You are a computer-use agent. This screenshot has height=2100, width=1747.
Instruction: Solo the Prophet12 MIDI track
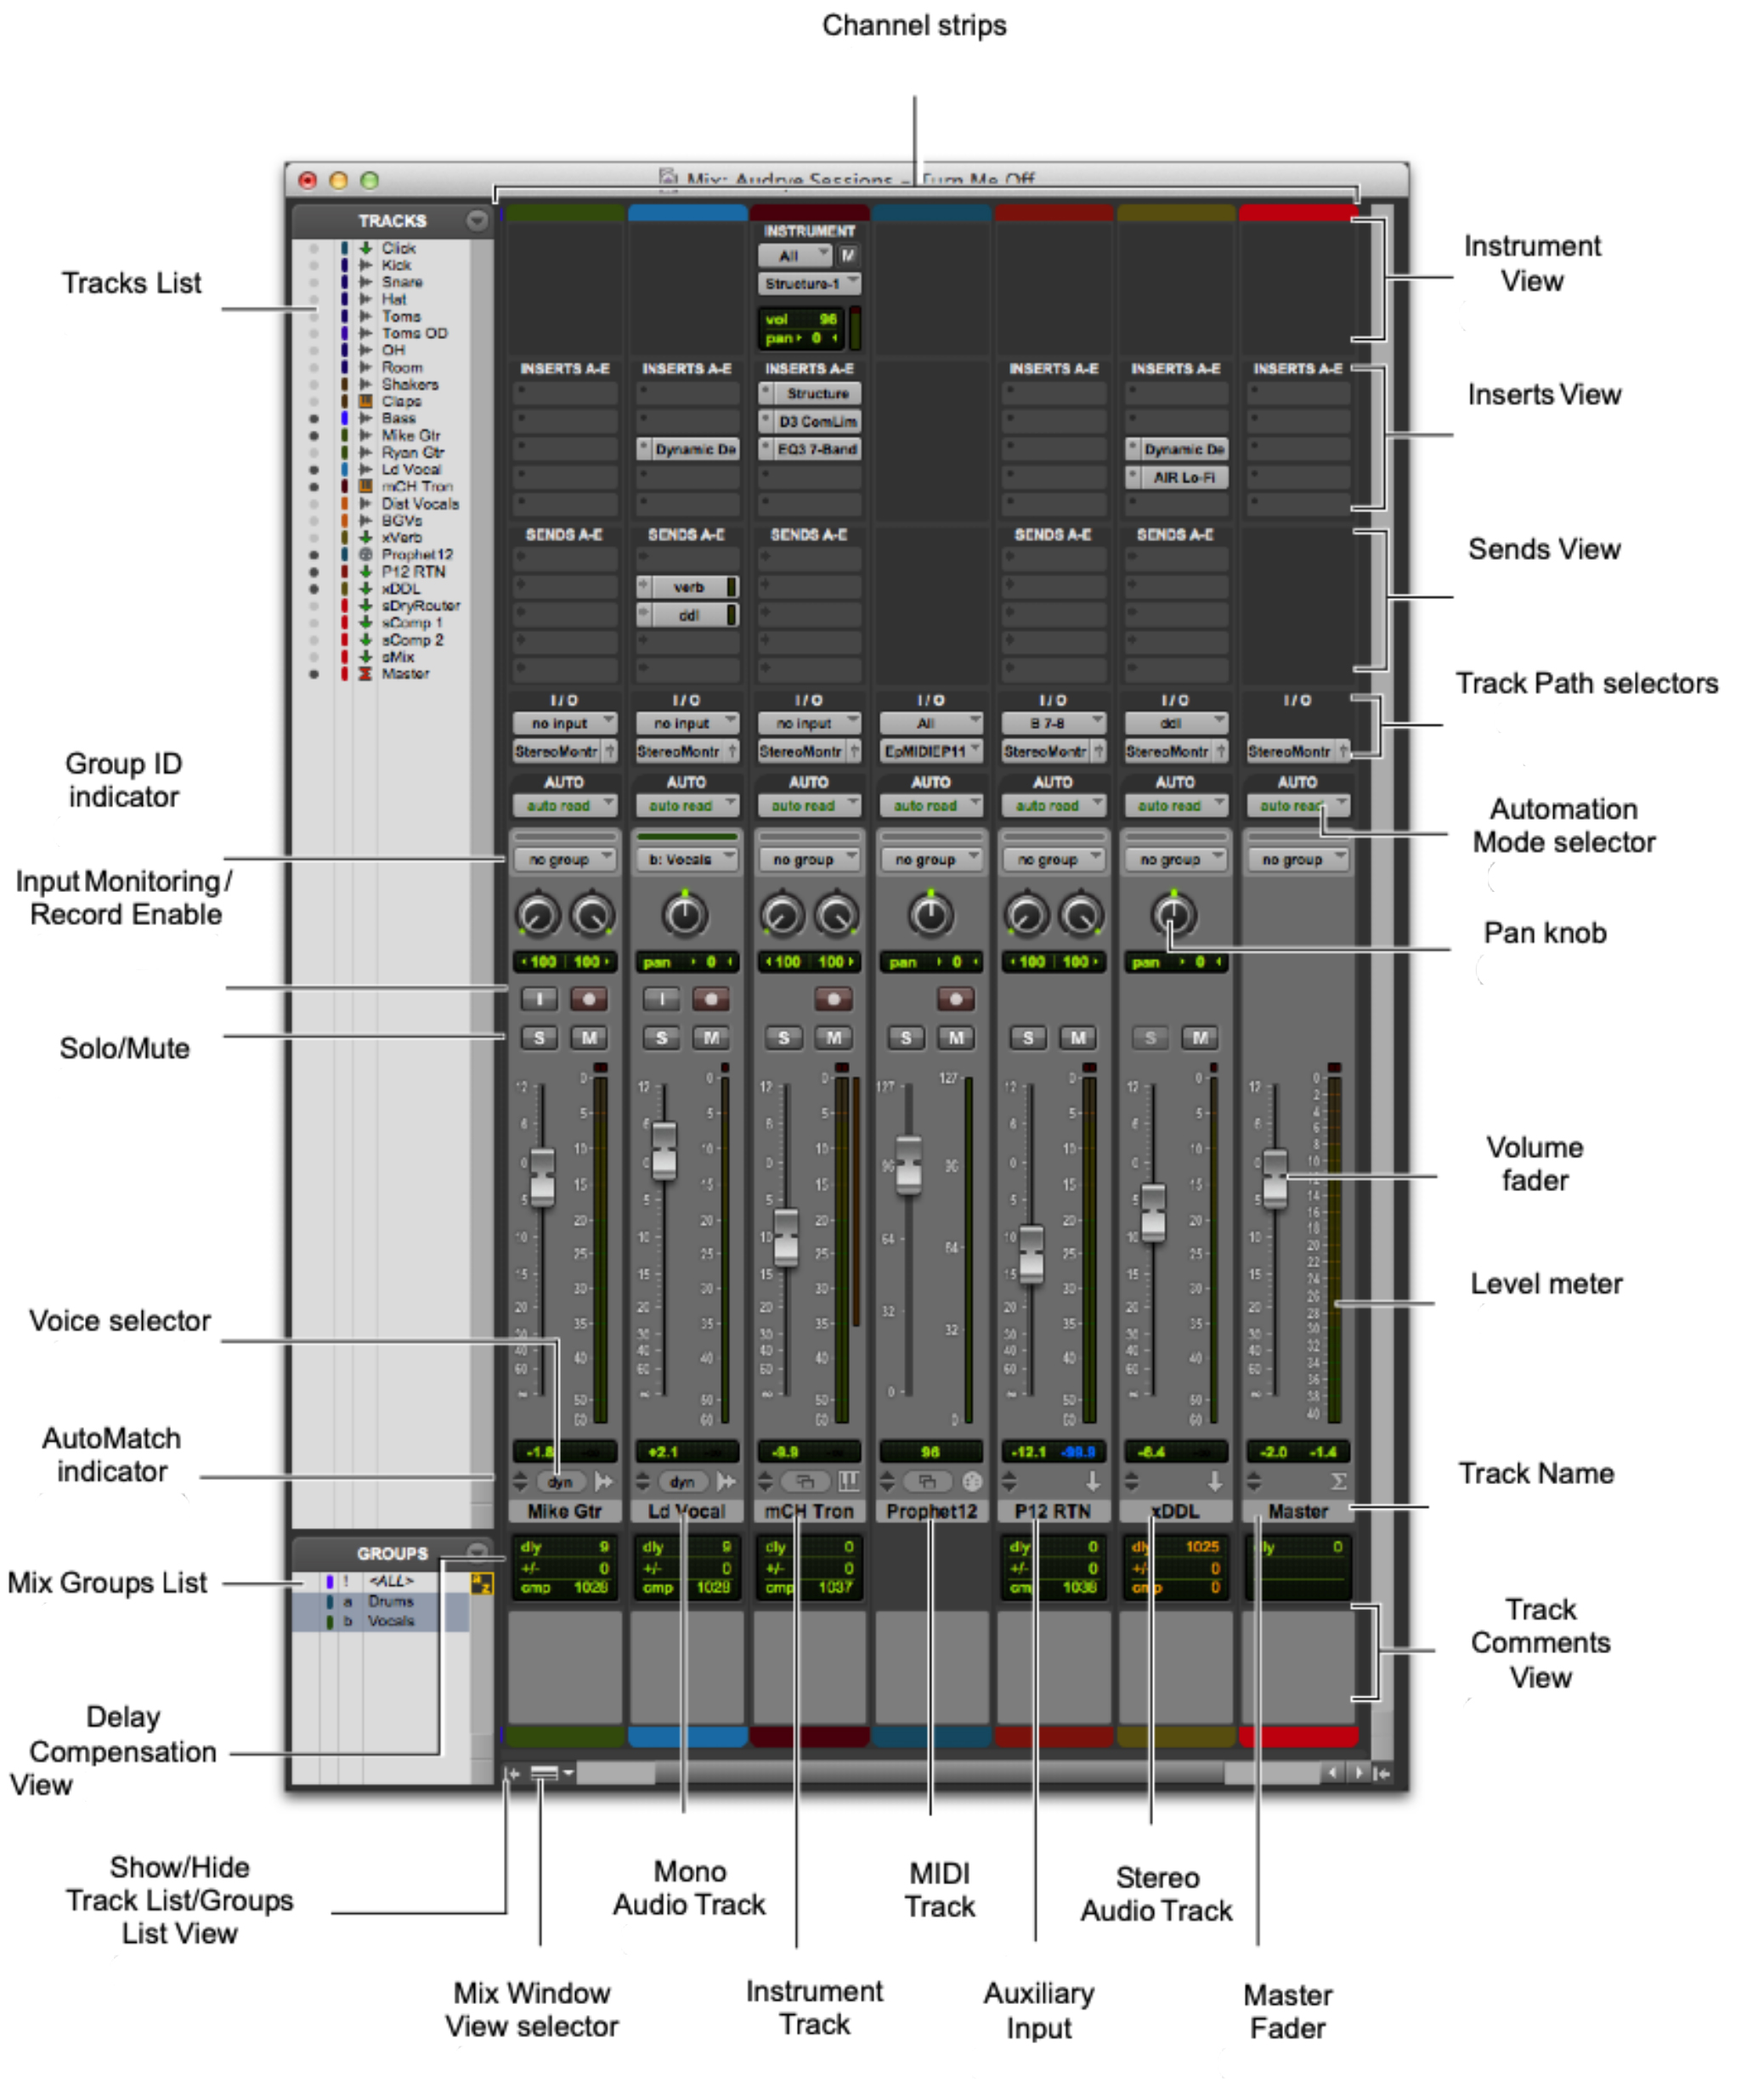(x=906, y=1037)
